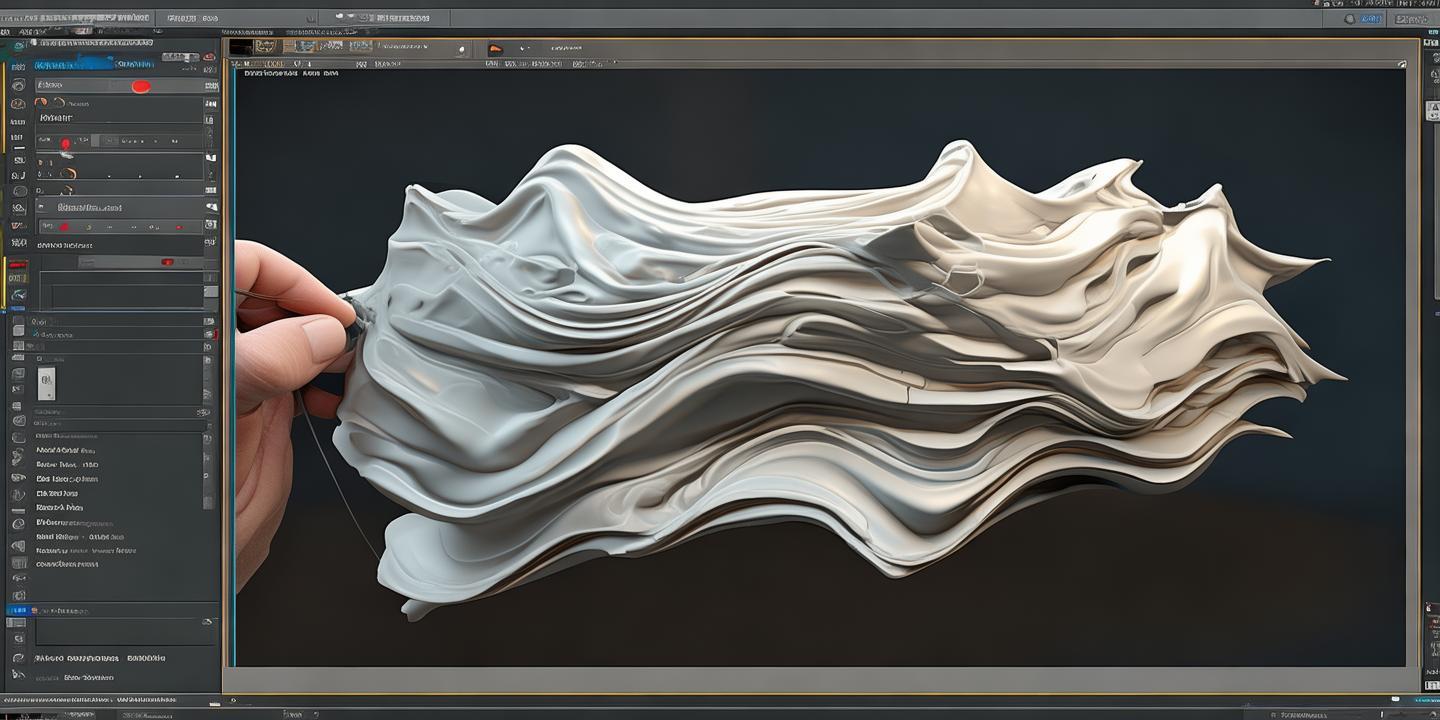Toggle the red record indicator in the properties panel
The image size is (1440, 720).
140,86
